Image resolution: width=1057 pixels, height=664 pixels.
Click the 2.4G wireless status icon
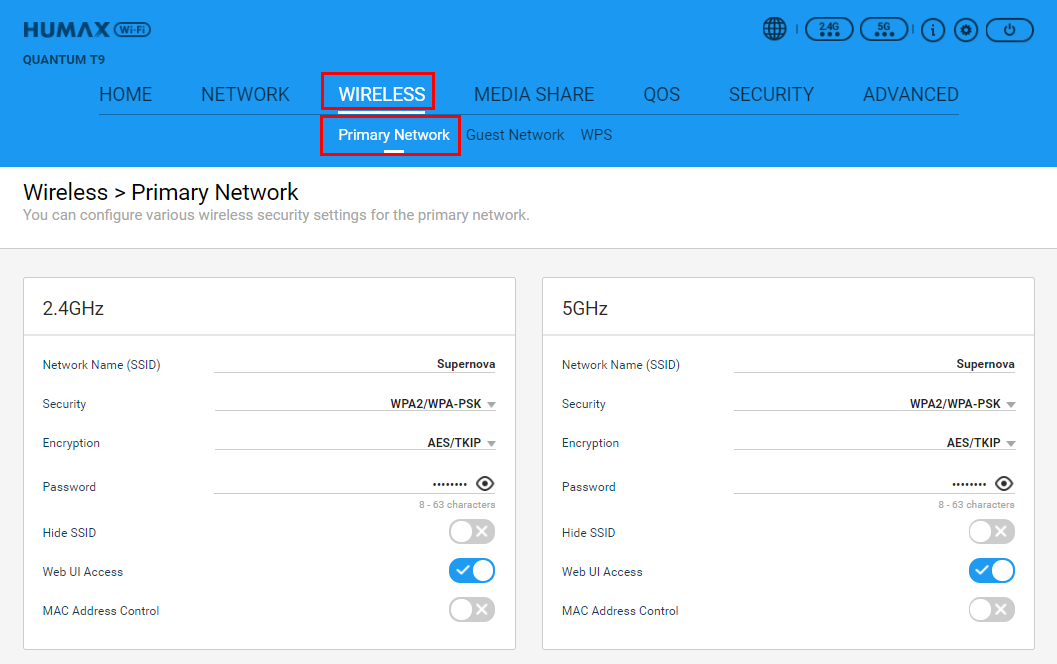pos(829,30)
